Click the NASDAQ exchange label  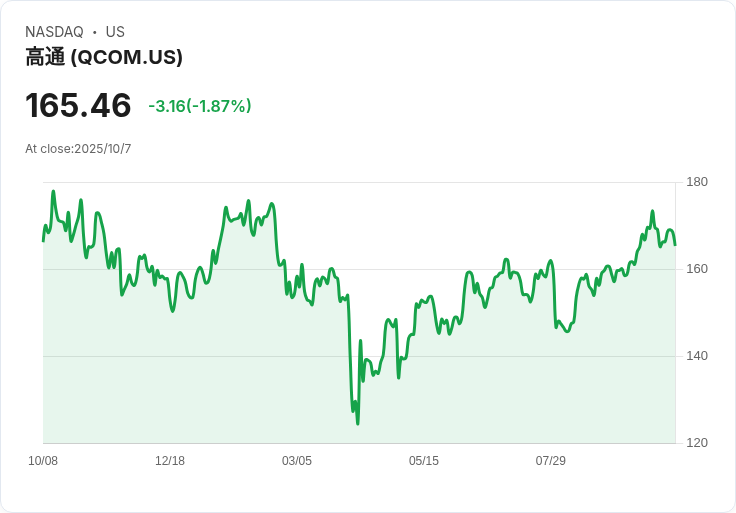(54, 32)
